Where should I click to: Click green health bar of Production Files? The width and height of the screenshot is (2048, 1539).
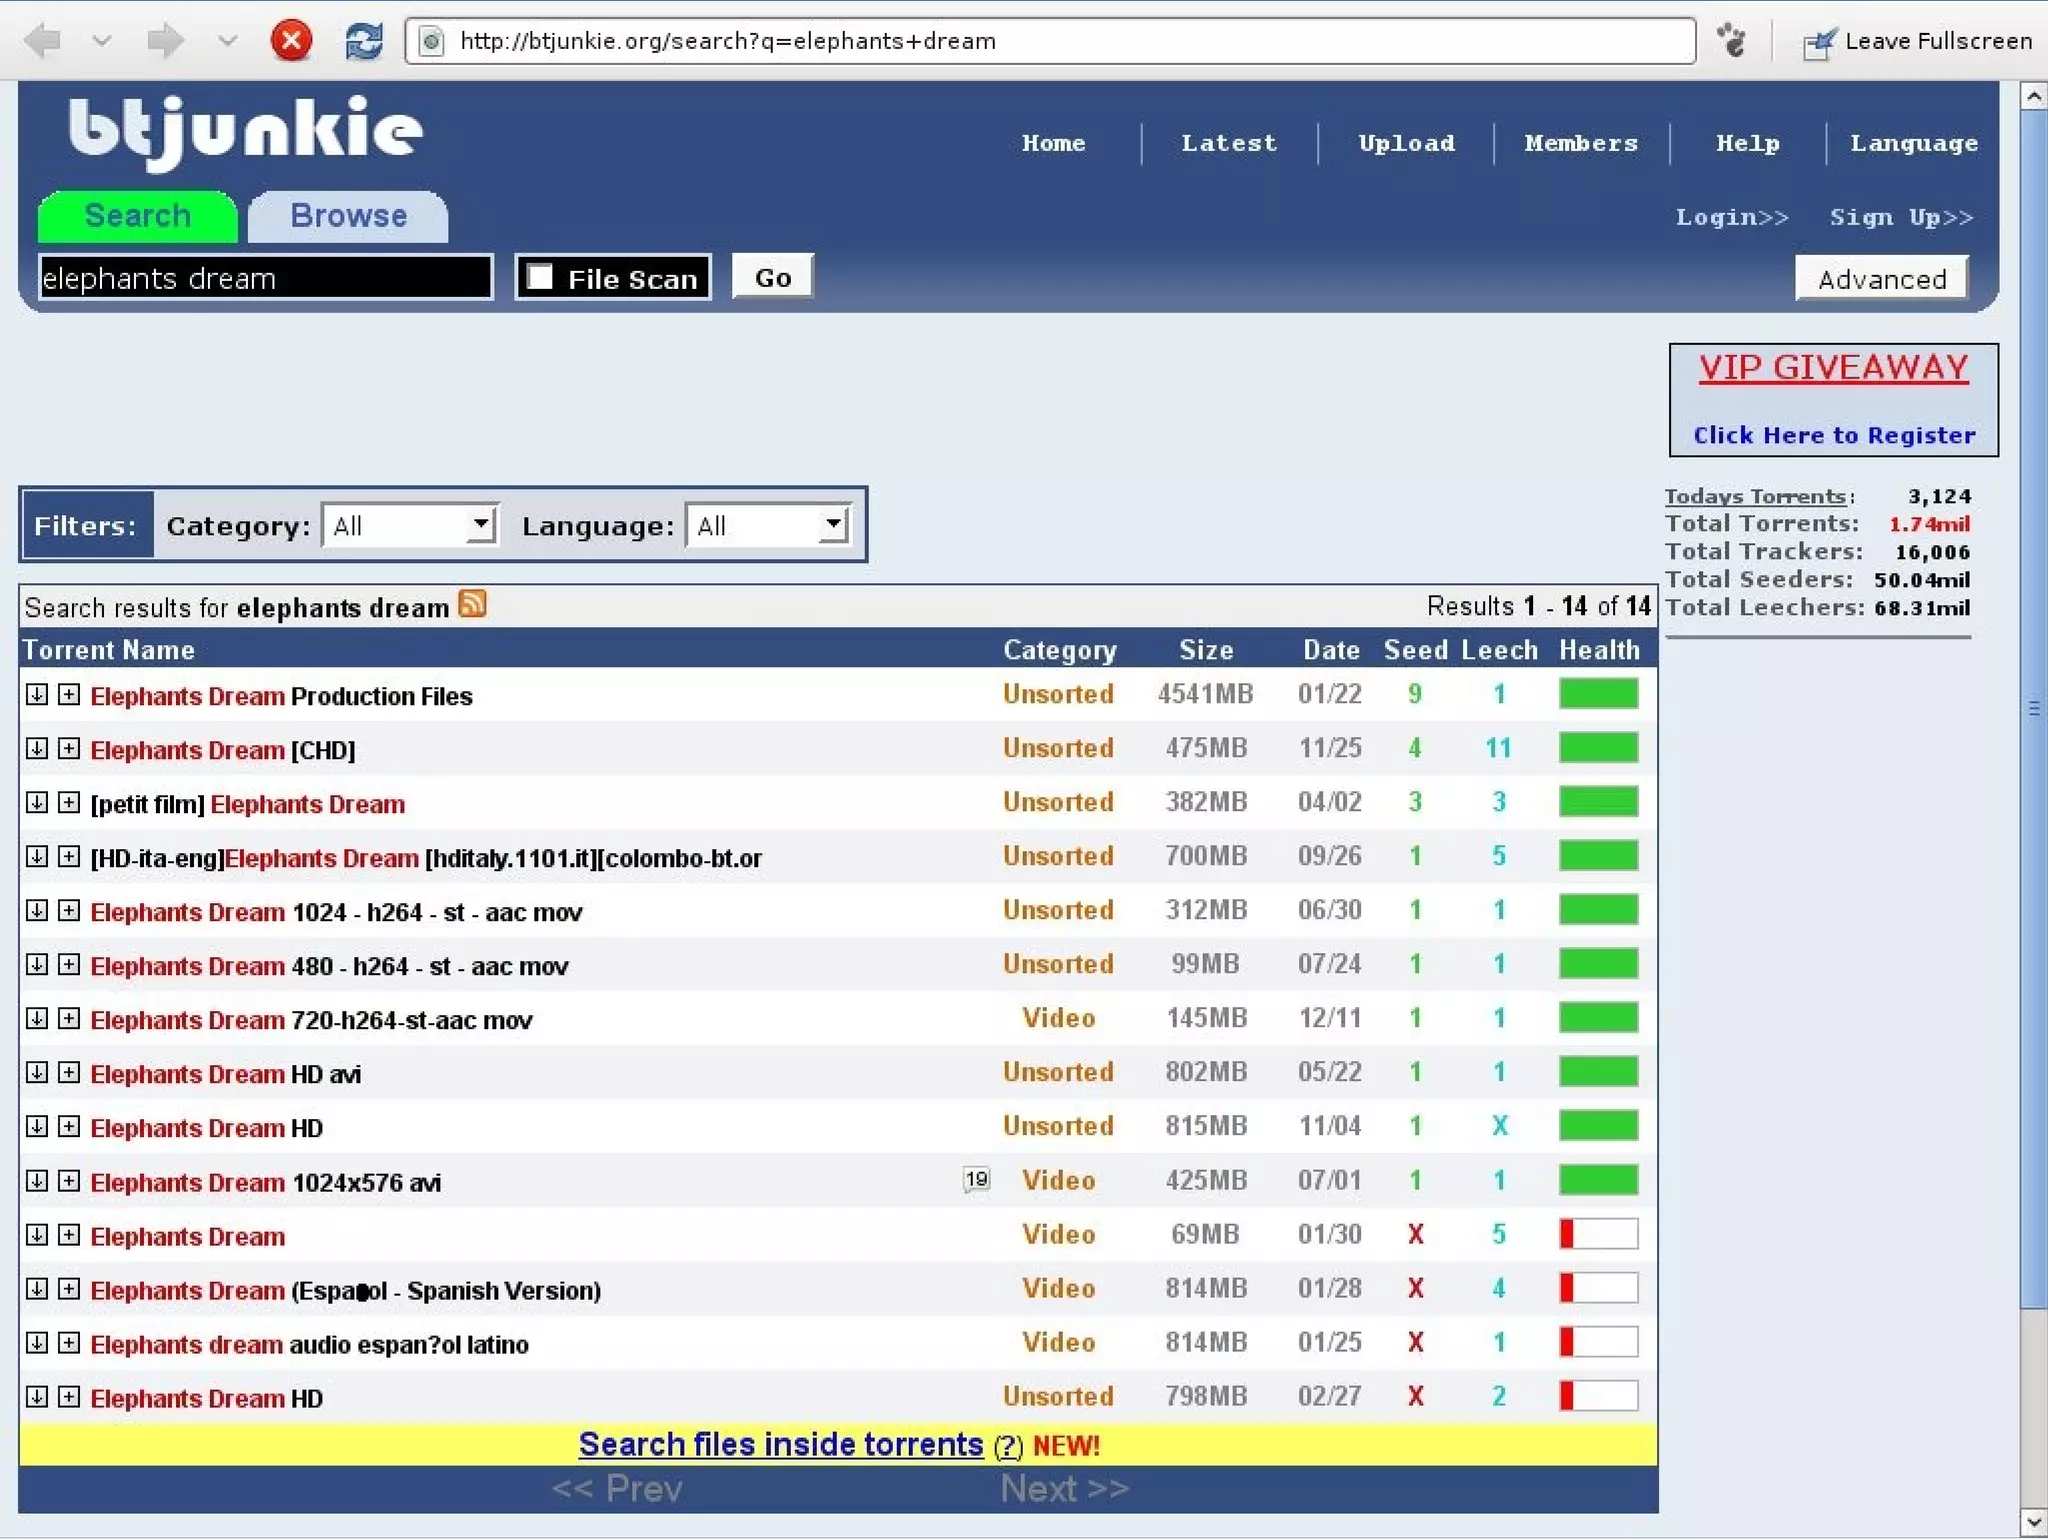pyautogui.click(x=1598, y=694)
